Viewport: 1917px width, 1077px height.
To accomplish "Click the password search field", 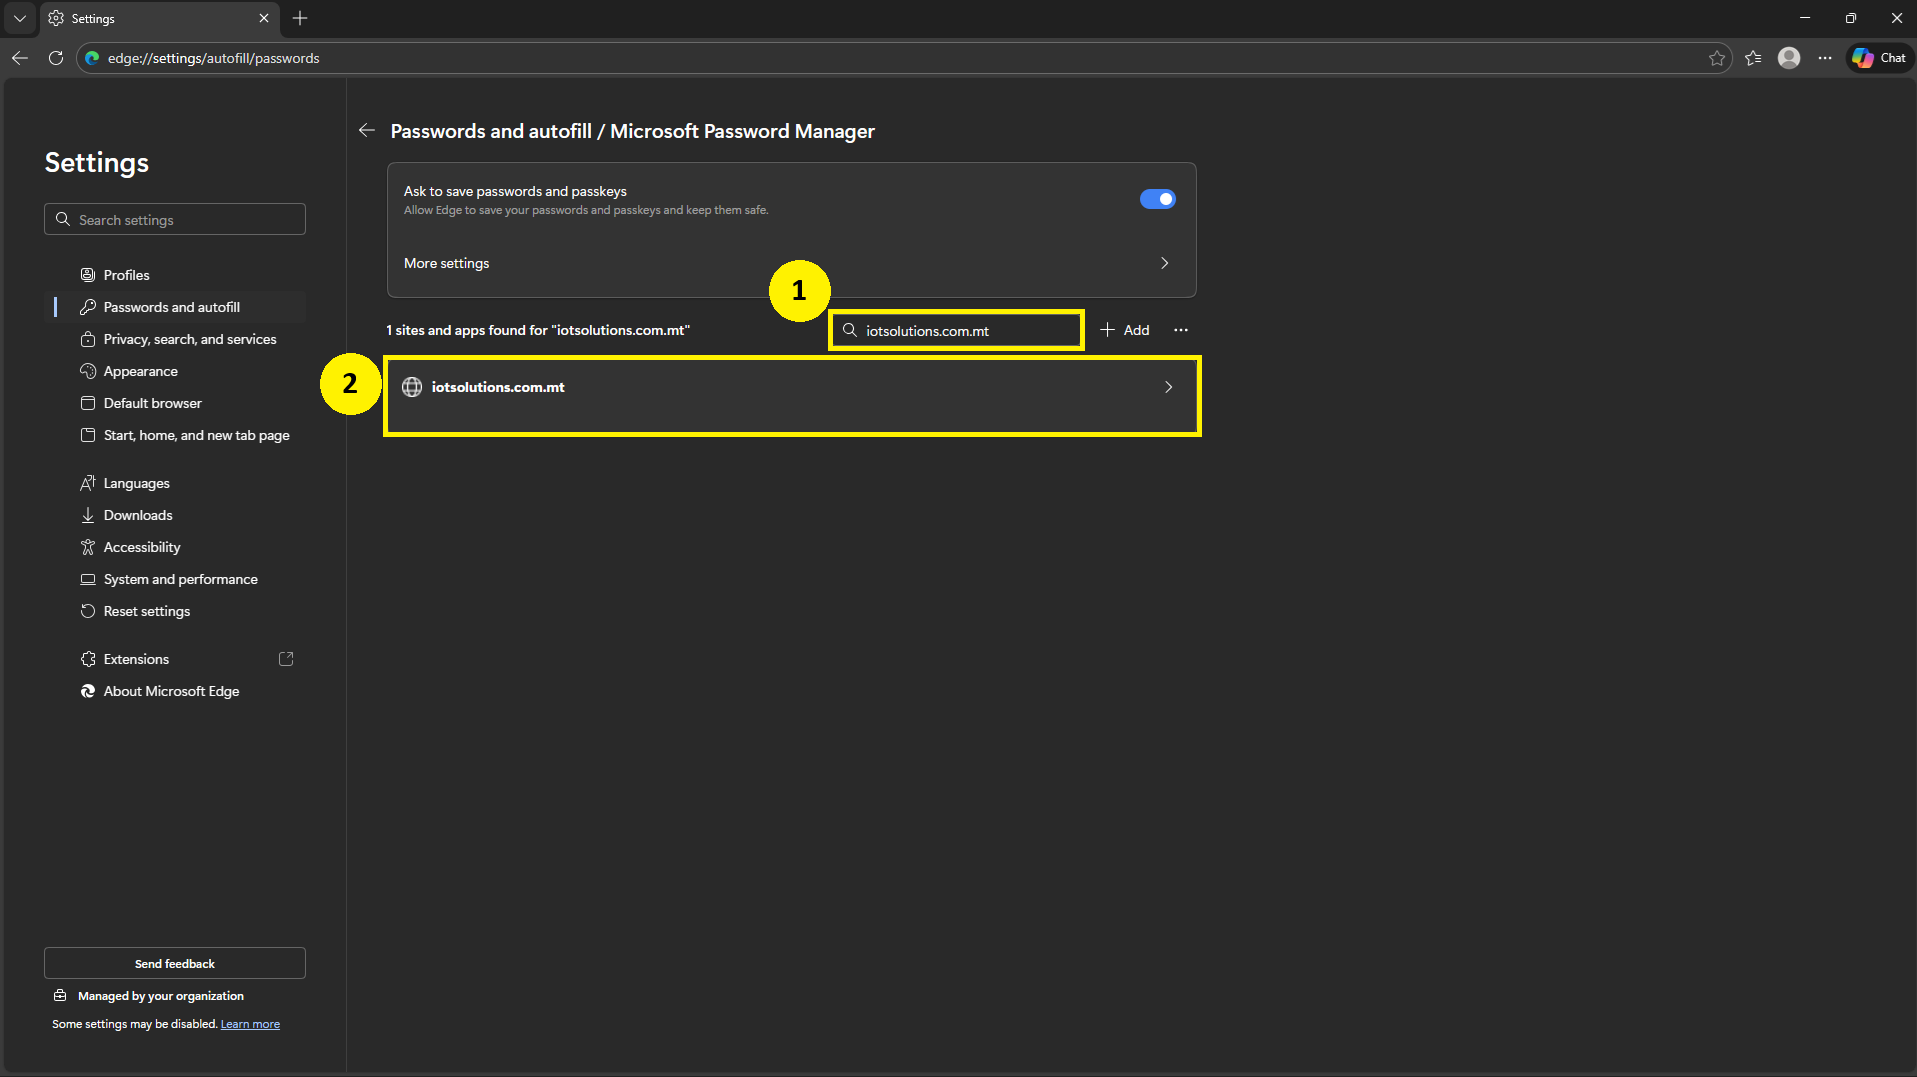I will tap(957, 330).
